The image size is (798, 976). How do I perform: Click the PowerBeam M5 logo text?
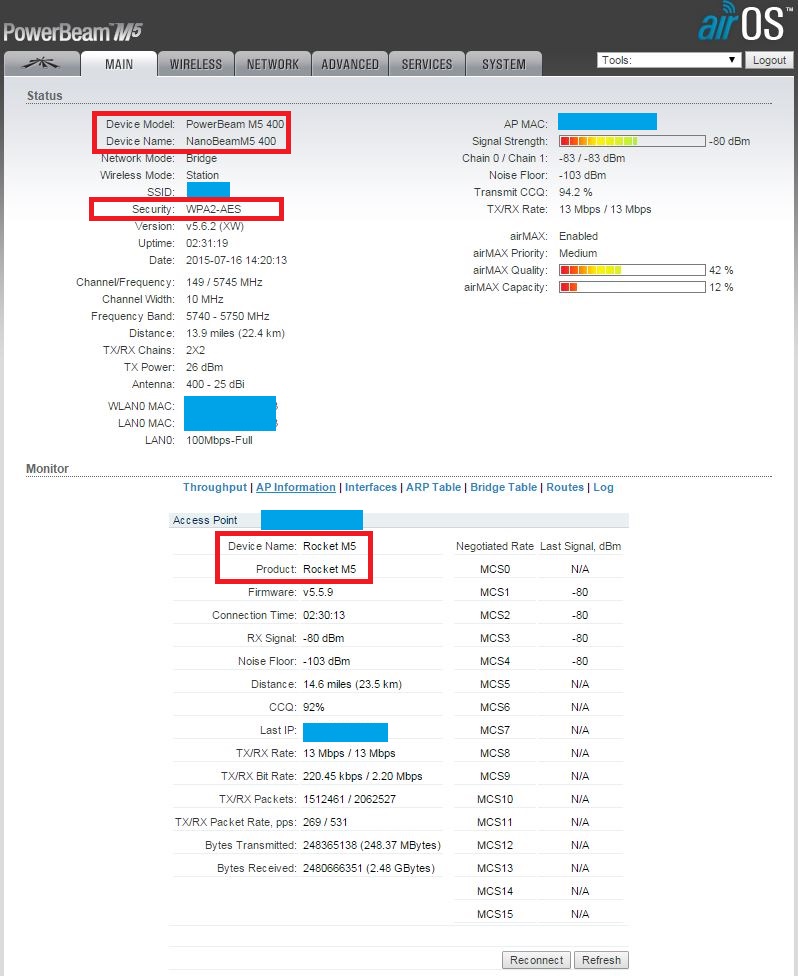tap(73, 32)
